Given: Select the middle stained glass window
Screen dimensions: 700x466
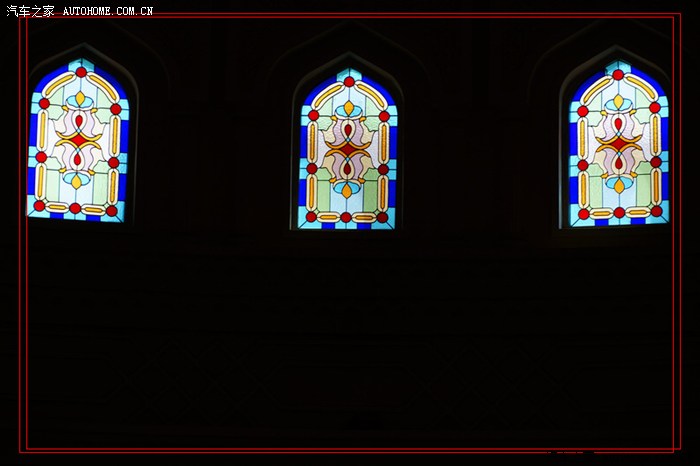Looking at the screenshot, I should click(x=347, y=148).
